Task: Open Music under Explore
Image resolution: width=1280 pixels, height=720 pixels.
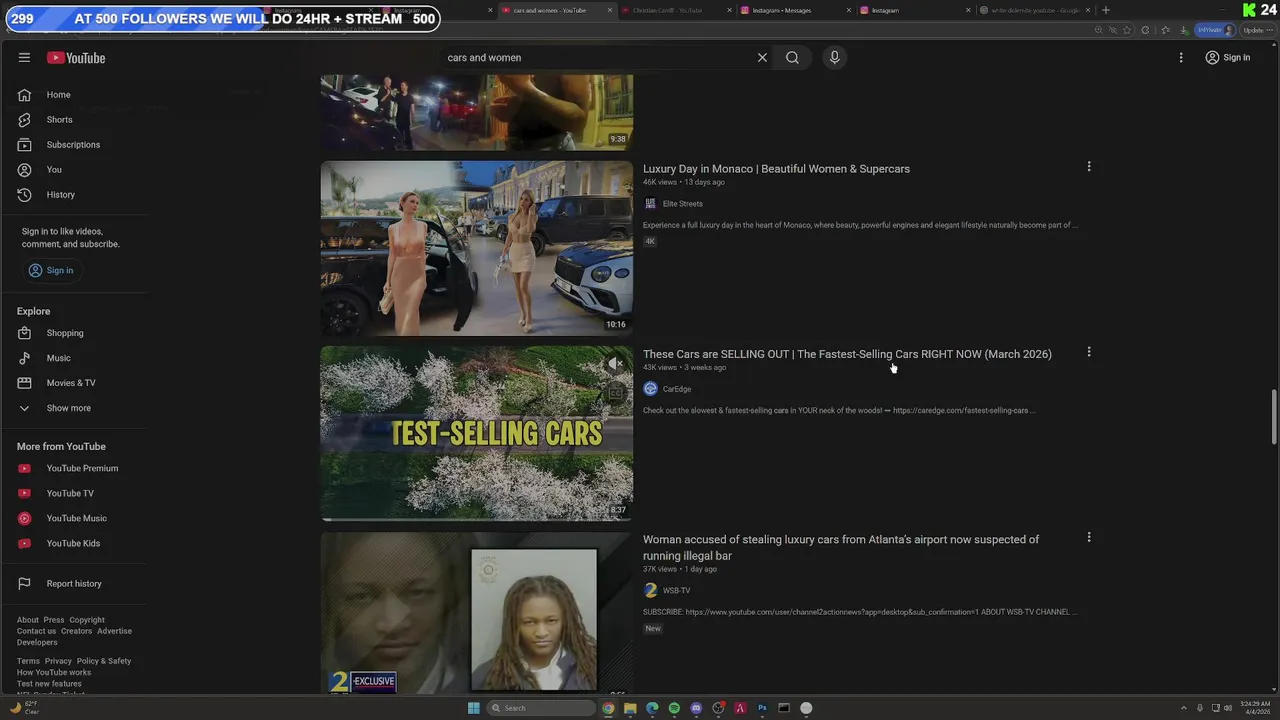Action: [75, 358]
